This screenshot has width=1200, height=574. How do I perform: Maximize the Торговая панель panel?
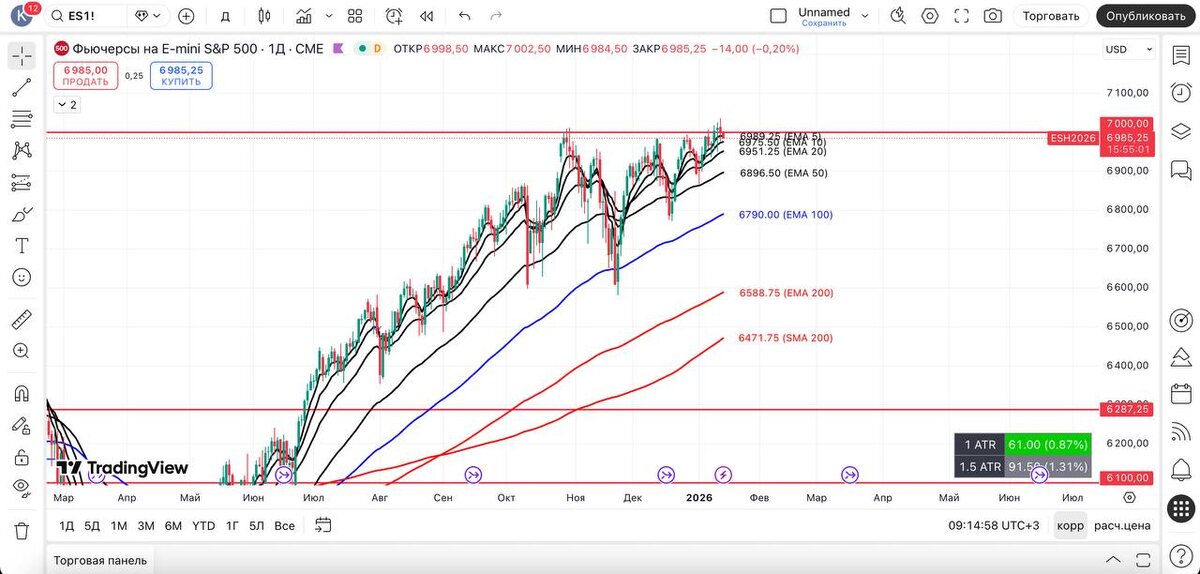click(1141, 559)
